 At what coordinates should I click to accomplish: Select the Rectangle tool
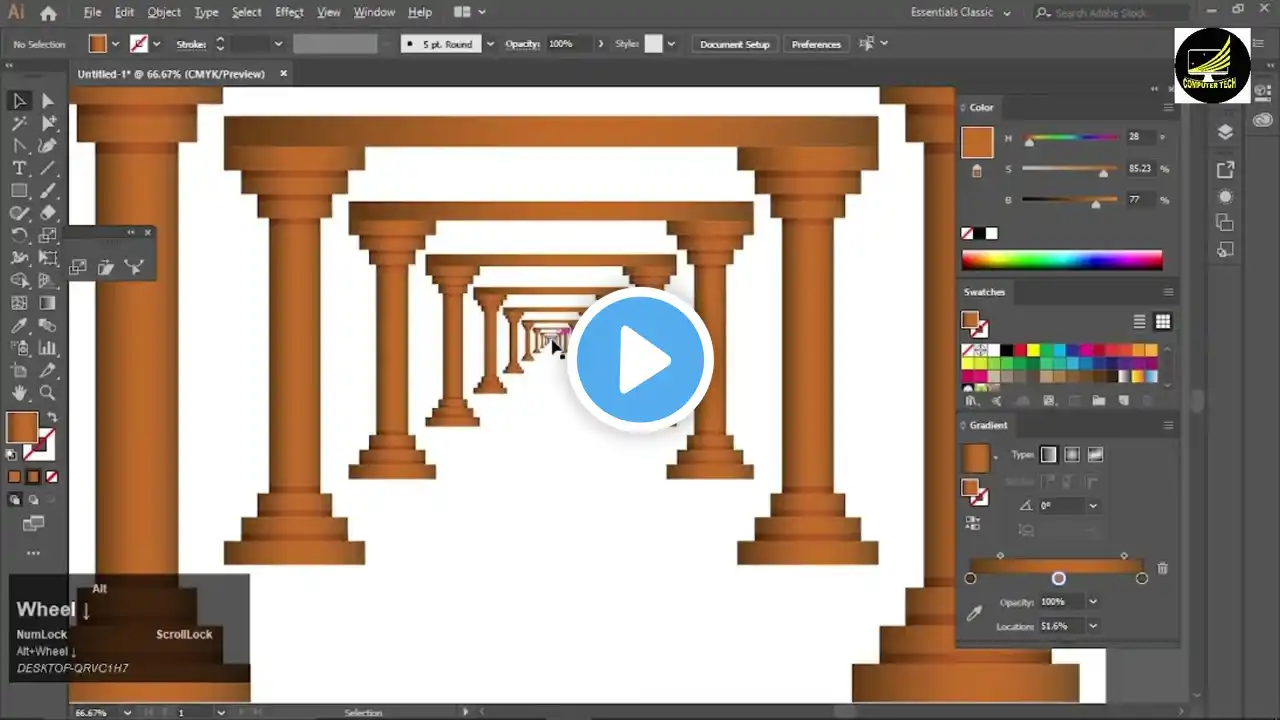[19, 190]
